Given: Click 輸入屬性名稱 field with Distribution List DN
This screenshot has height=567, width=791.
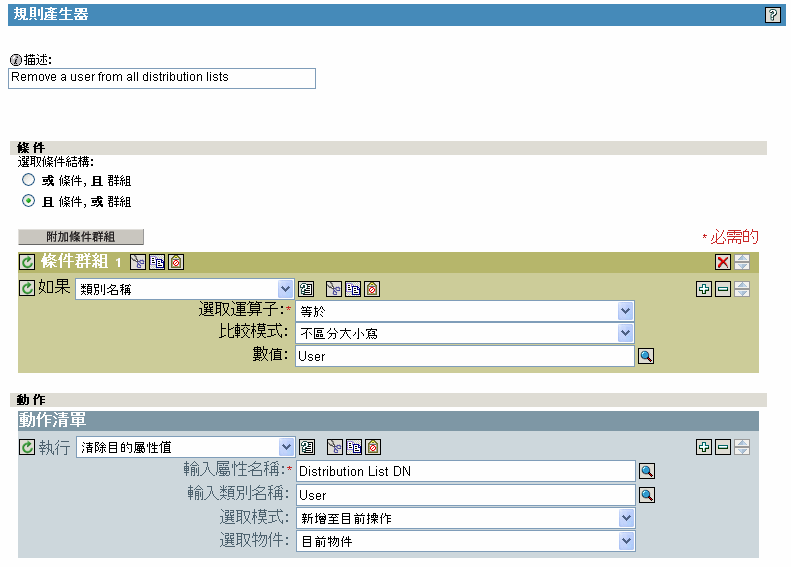Looking at the screenshot, I should click(466, 471).
